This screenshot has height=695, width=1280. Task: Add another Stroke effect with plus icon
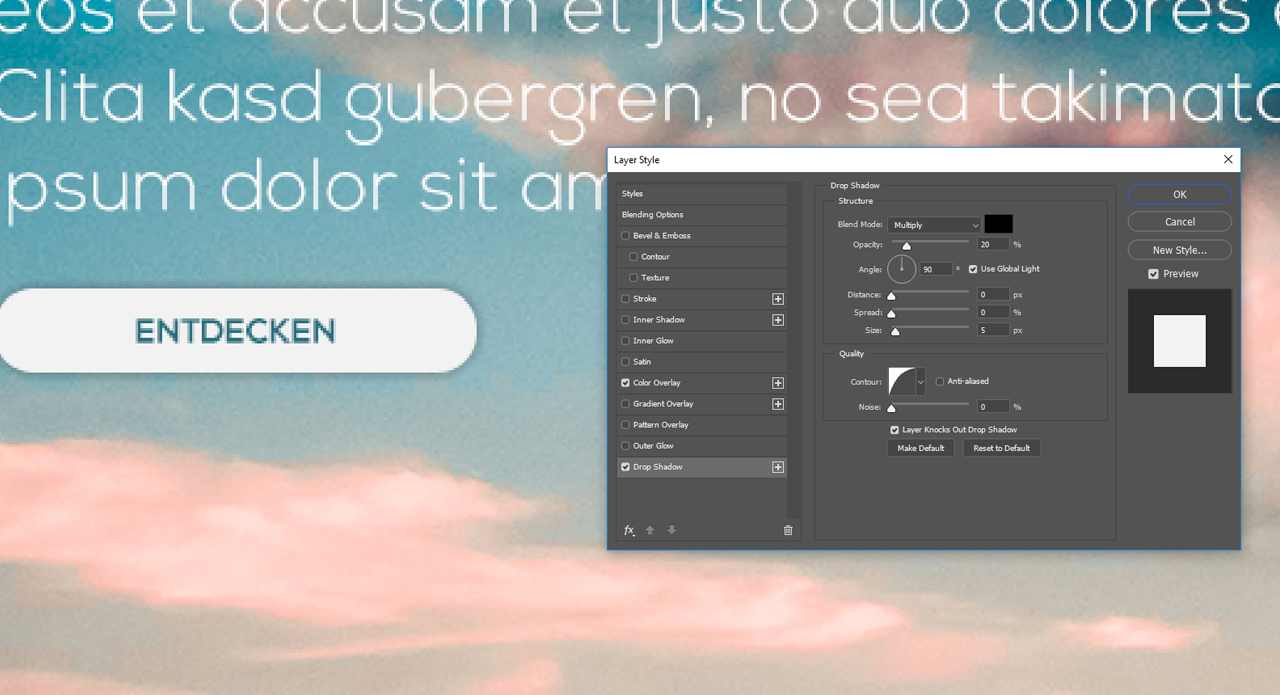click(778, 299)
